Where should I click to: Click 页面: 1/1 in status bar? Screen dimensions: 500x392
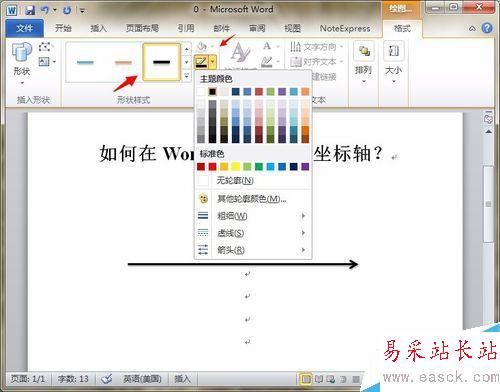[x=28, y=379]
